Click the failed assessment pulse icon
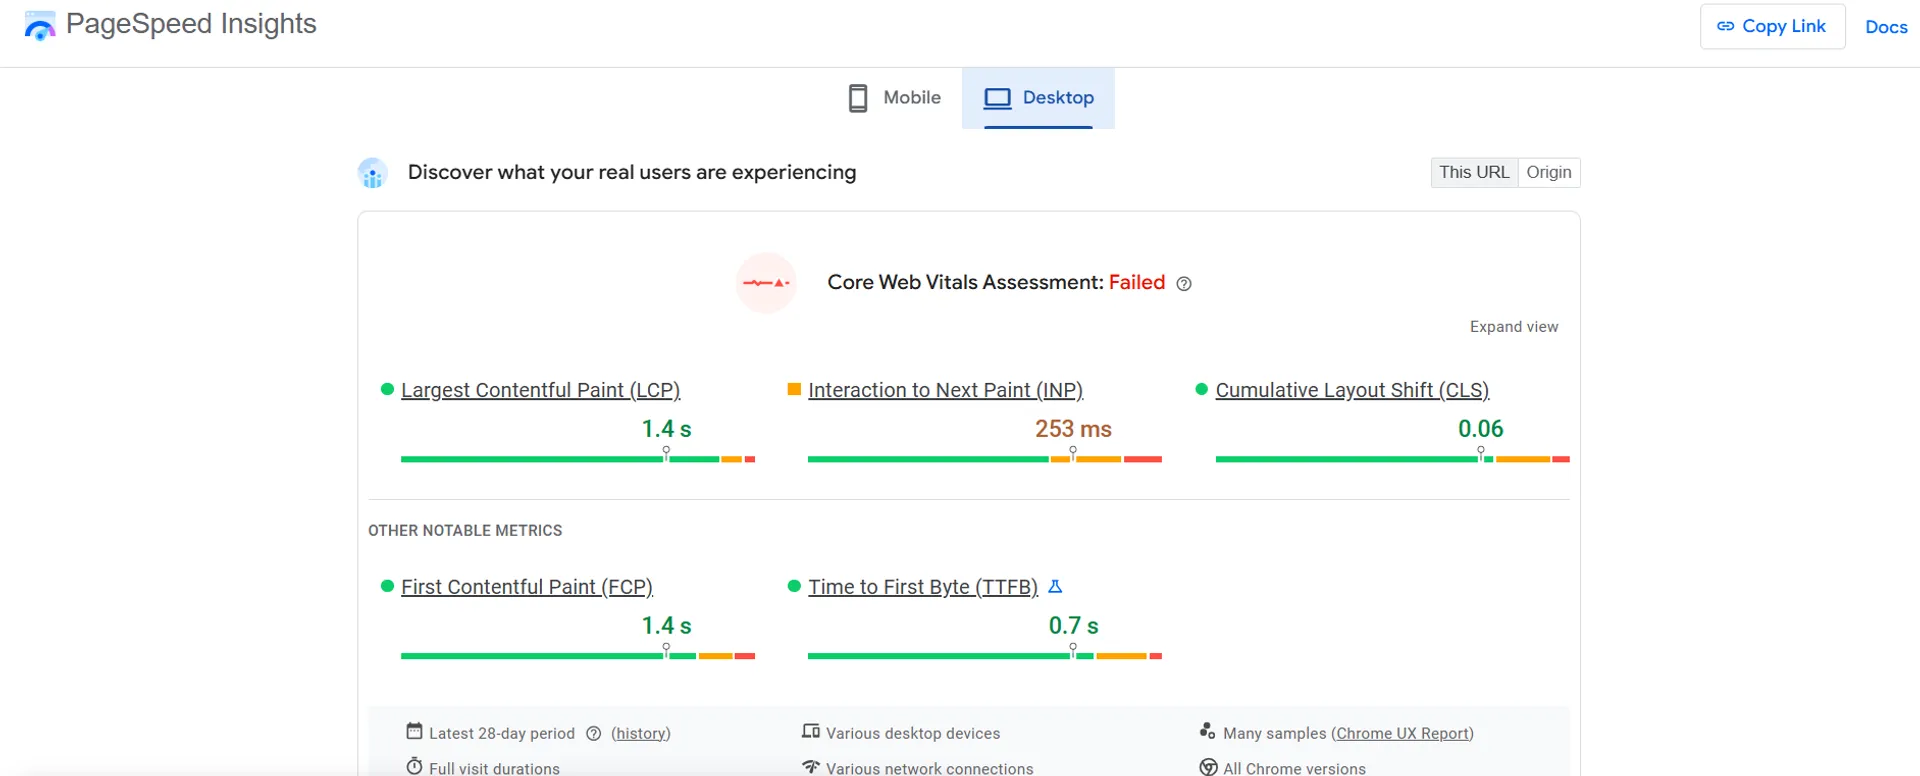The width and height of the screenshot is (1920, 776). [766, 283]
